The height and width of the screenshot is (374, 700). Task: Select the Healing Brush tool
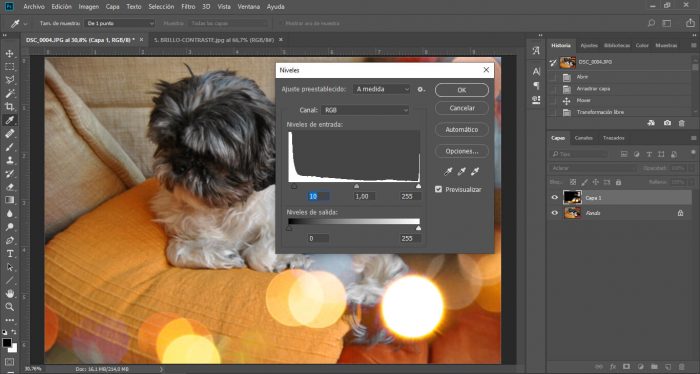pyautogui.click(x=9, y=133)
